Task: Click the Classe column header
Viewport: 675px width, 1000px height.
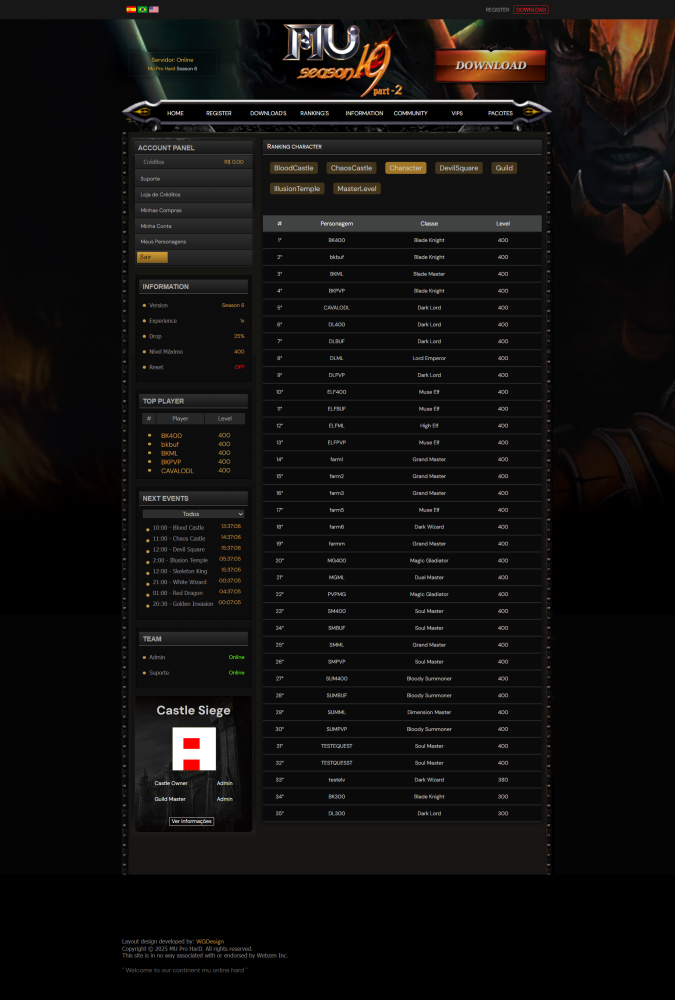Action: tap(429, 224)
